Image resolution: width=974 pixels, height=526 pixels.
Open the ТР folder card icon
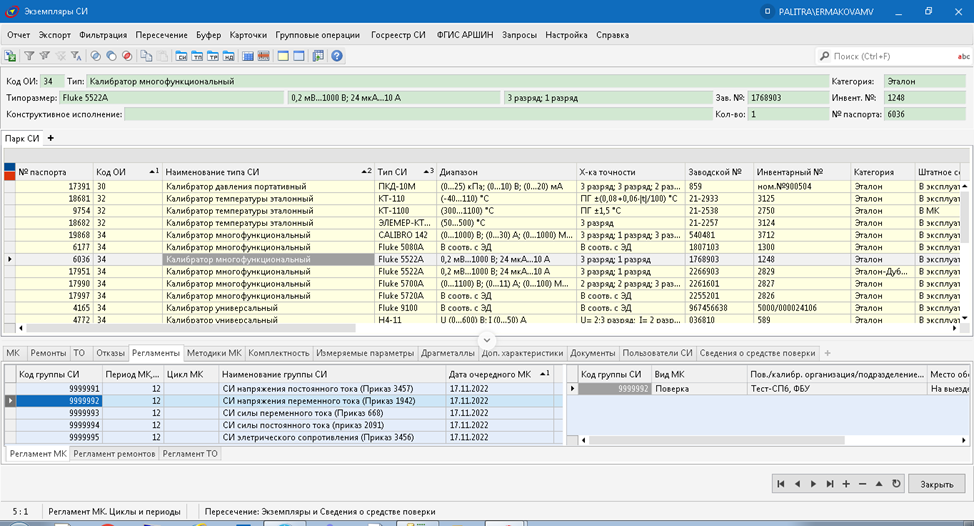212,56
